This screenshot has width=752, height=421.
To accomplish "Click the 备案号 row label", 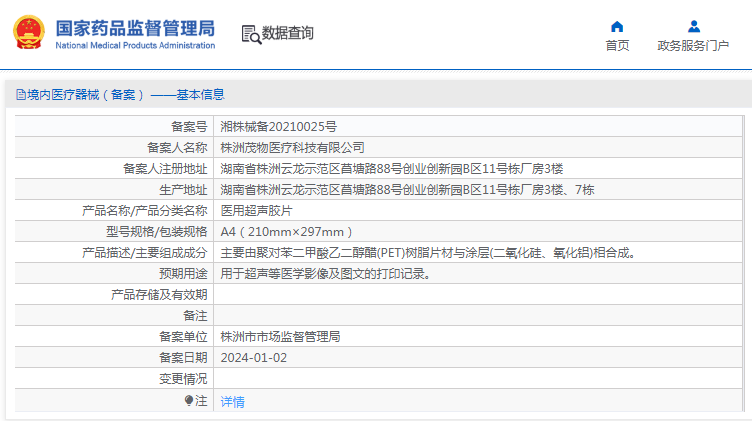I will click(x=189, y=127).
